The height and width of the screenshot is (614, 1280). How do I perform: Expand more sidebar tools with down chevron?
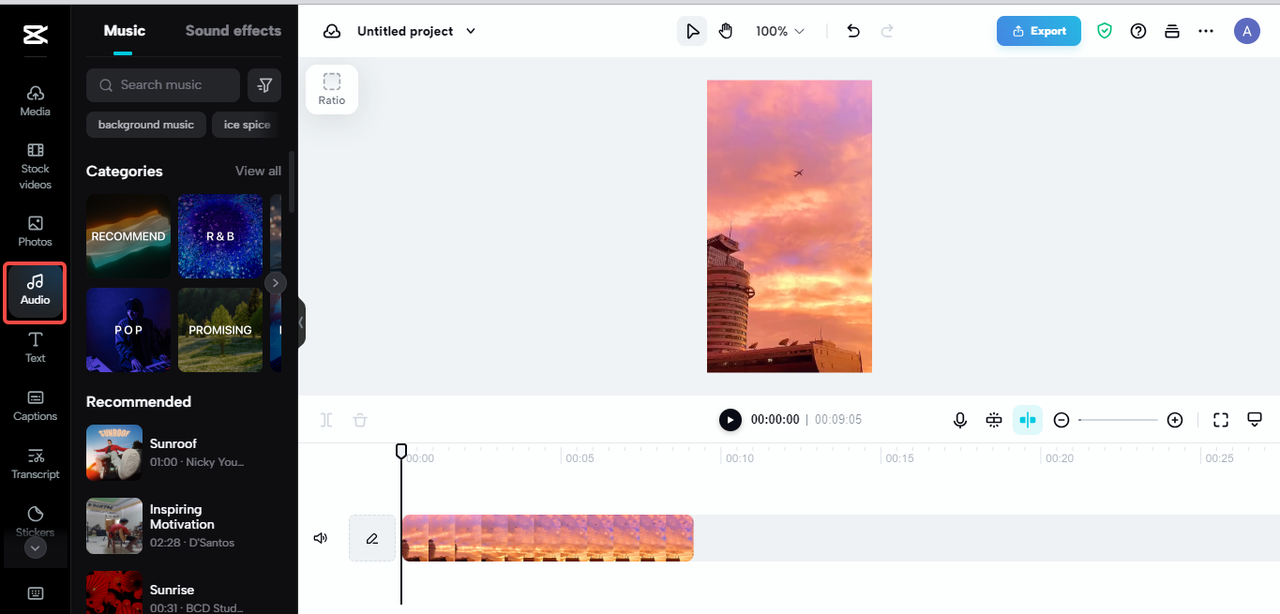point(35,548)
